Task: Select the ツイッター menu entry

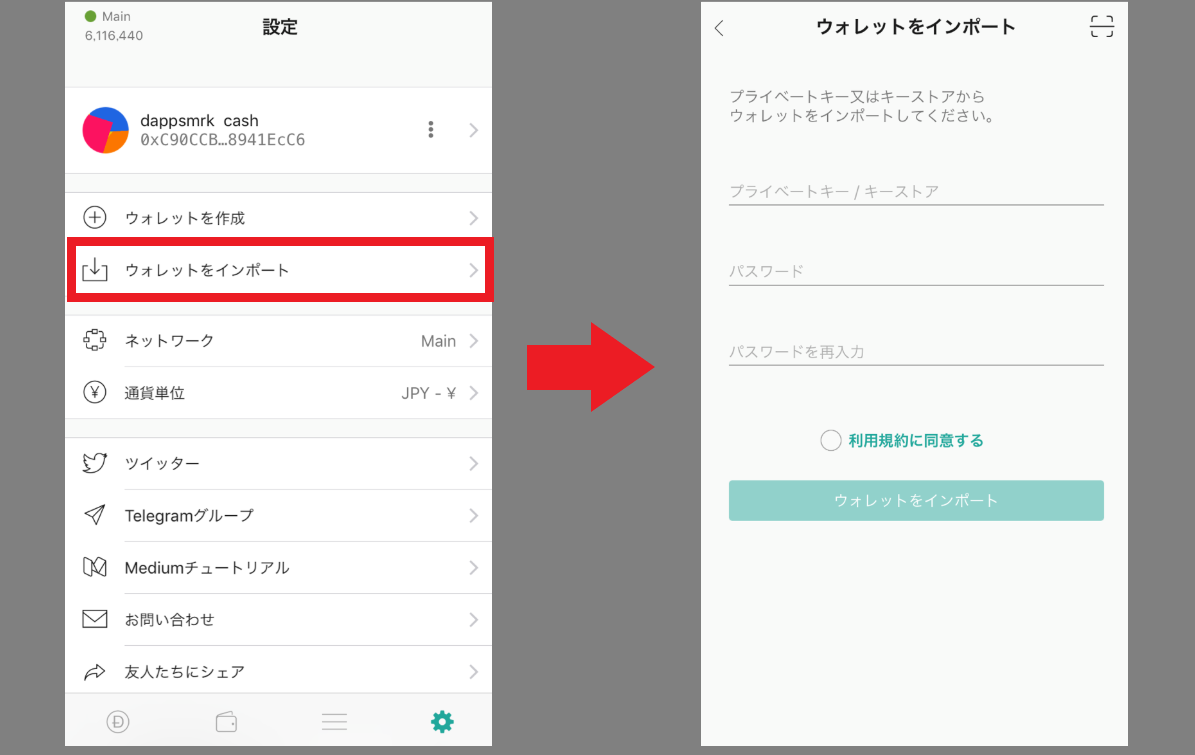Action: pos(278,463)
